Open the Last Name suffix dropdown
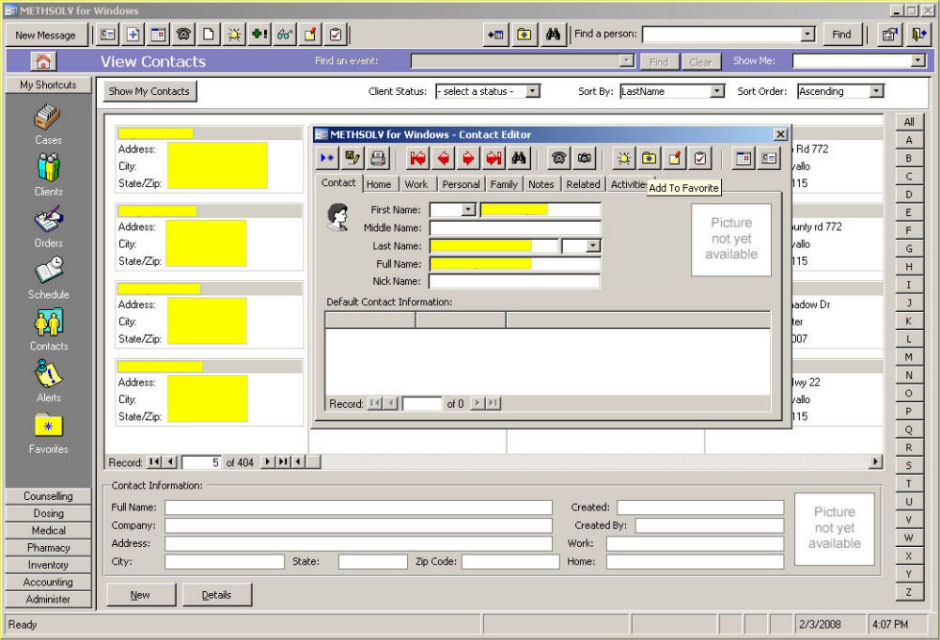The image size is (940, 640). [592, 246]
